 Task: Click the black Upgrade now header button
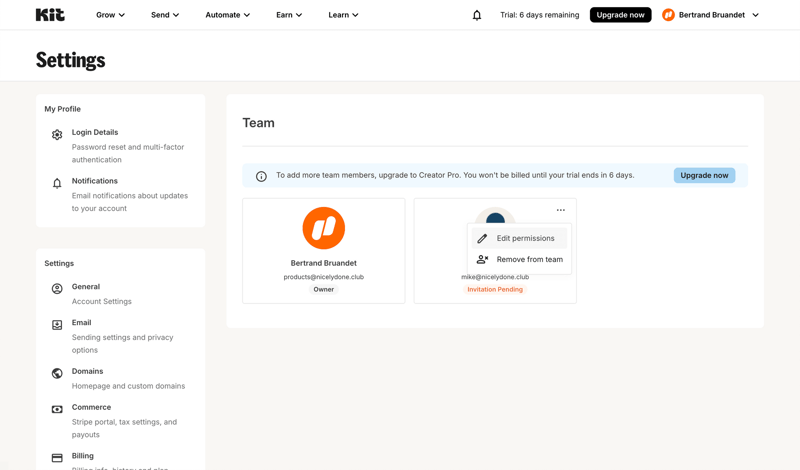tap(620, 15)
